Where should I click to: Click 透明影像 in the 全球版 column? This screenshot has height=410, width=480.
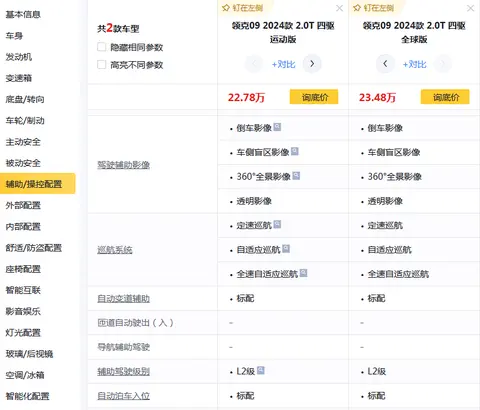(385, 201)
